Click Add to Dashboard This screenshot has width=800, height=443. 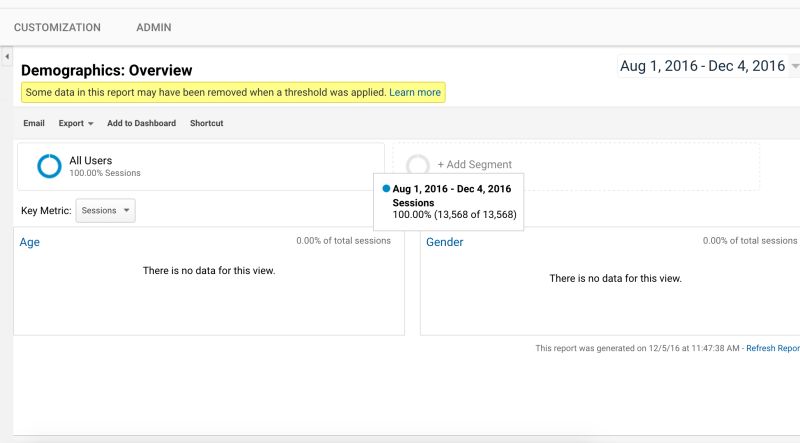(x=141, y=123)
